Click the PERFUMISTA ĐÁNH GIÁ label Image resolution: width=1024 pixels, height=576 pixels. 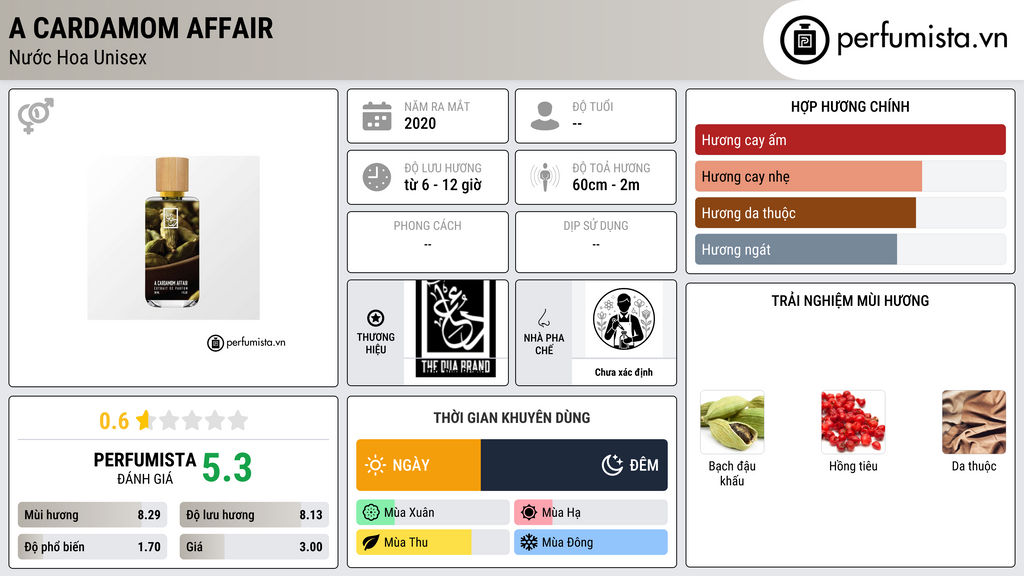tap(145, 468)
